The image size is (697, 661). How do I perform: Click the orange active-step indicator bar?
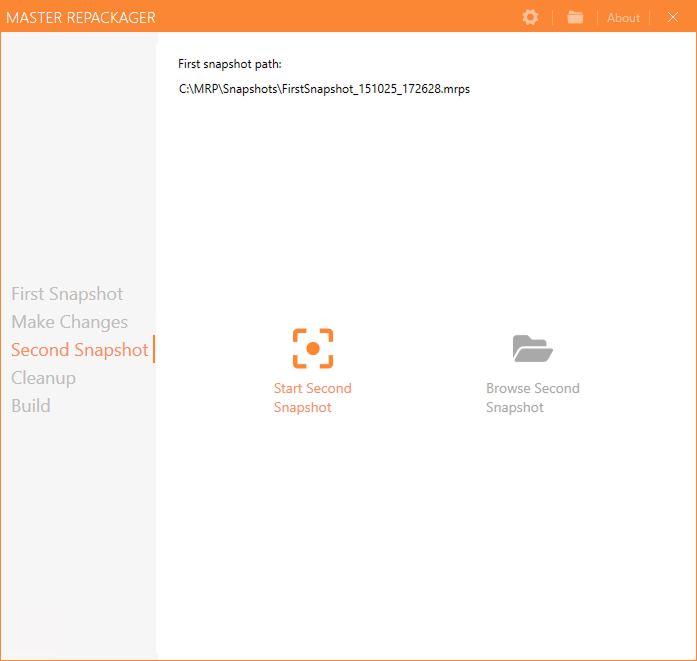pyautogui.click(x=154, y=350)
